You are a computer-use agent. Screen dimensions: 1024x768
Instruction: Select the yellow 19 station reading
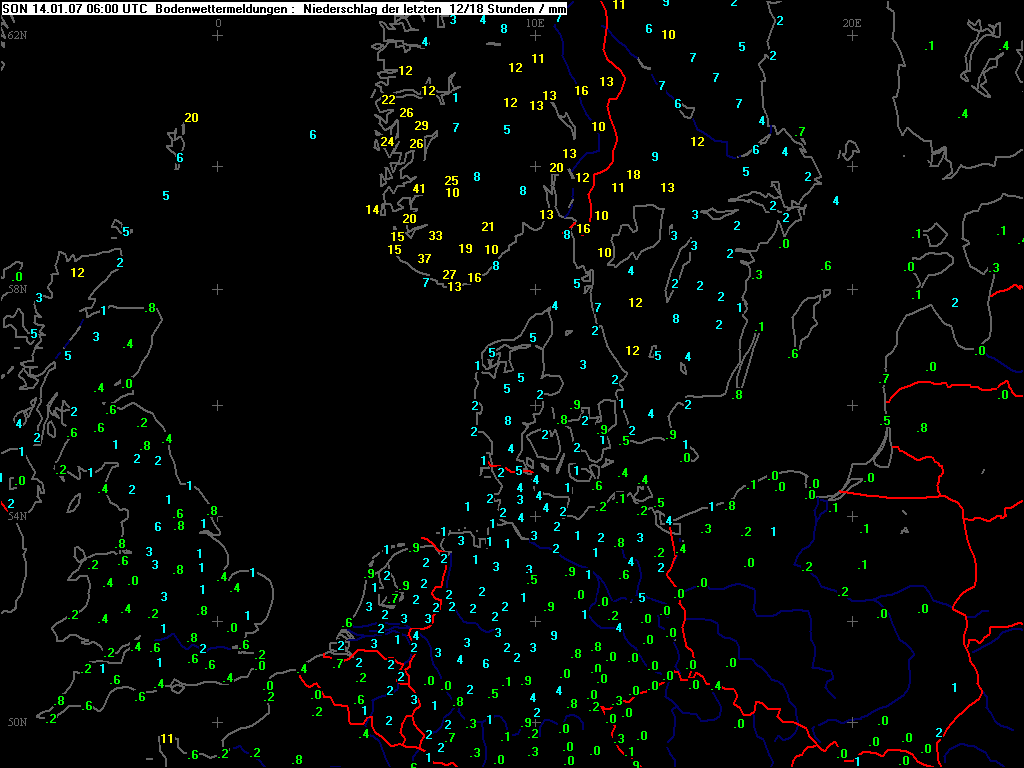[x=465, y=249]
